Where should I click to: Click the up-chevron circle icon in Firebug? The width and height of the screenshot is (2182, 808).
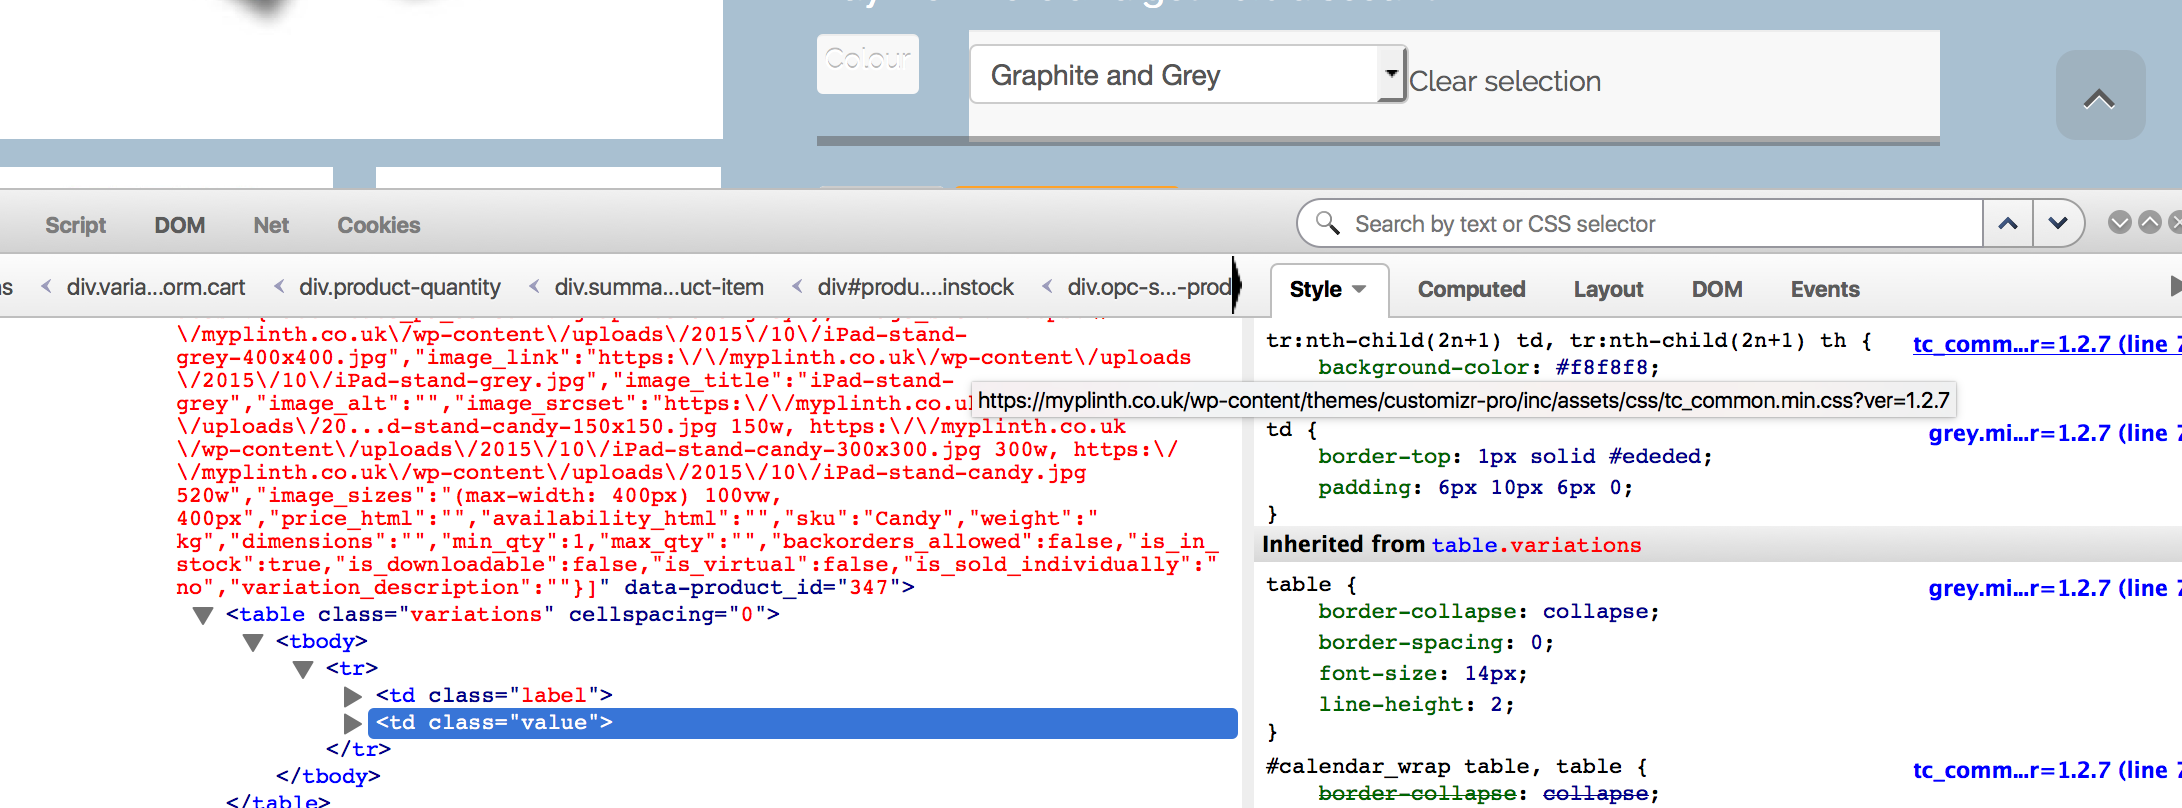coord(2149,222)
